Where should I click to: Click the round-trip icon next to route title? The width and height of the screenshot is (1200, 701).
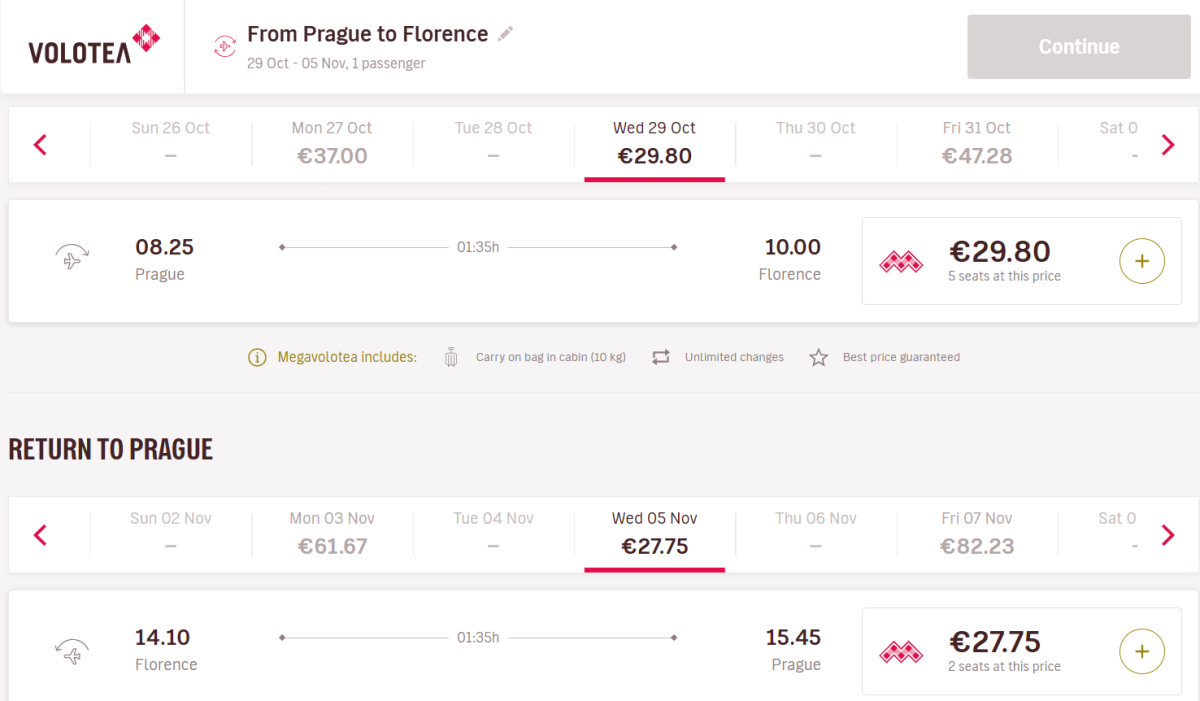coord(225,46)
